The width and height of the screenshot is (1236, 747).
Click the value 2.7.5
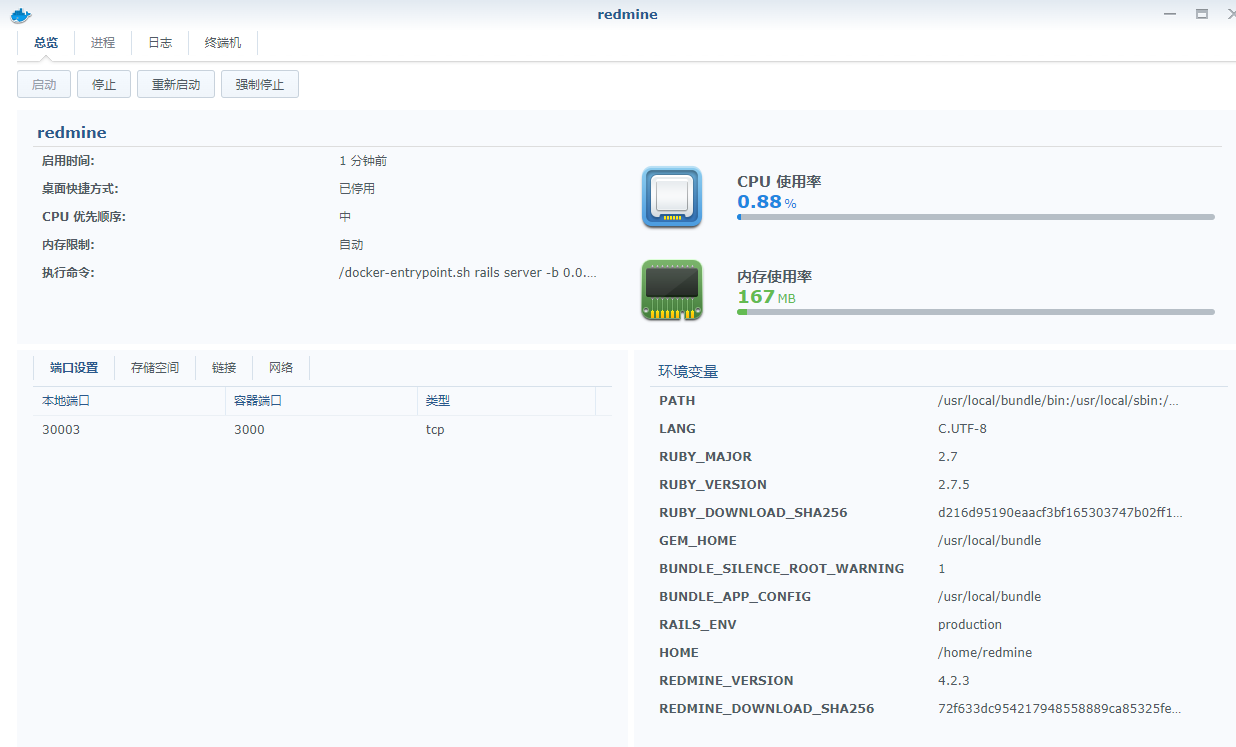(953, 485)
